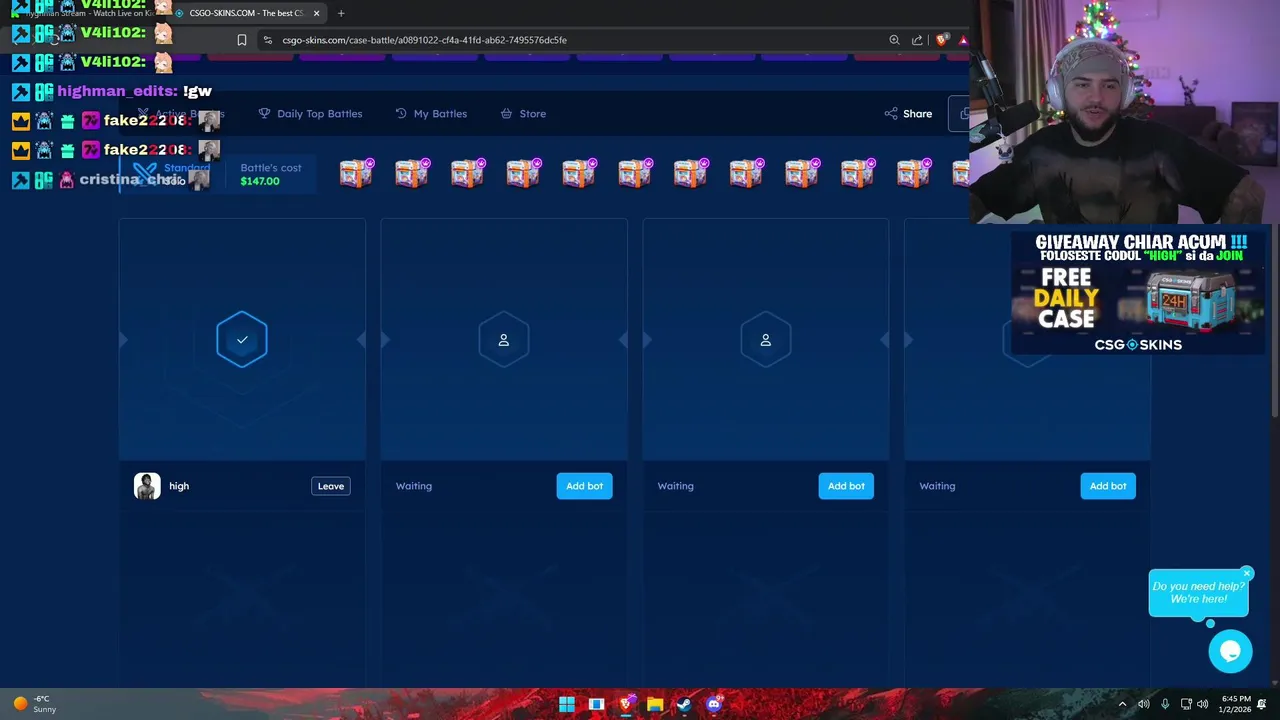The width and height of the screenshot is (1280, 720).
Task: Go to Daily Top Battles
Action: [x=310, y=114]
